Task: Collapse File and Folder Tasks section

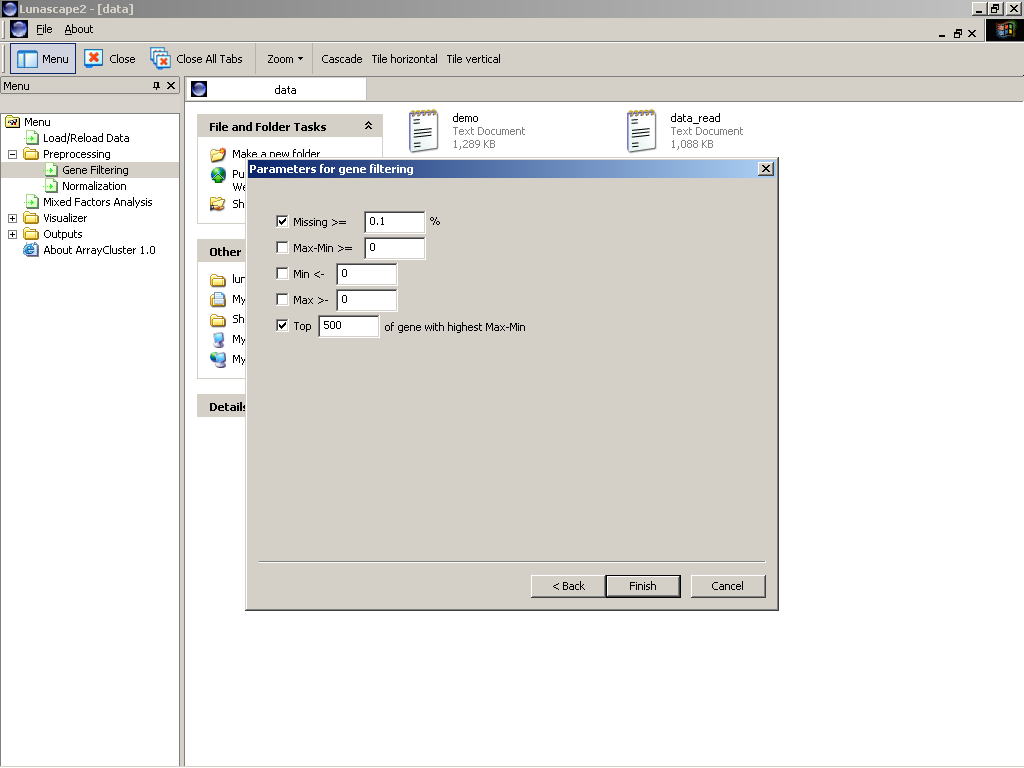Action: (368, 125)
